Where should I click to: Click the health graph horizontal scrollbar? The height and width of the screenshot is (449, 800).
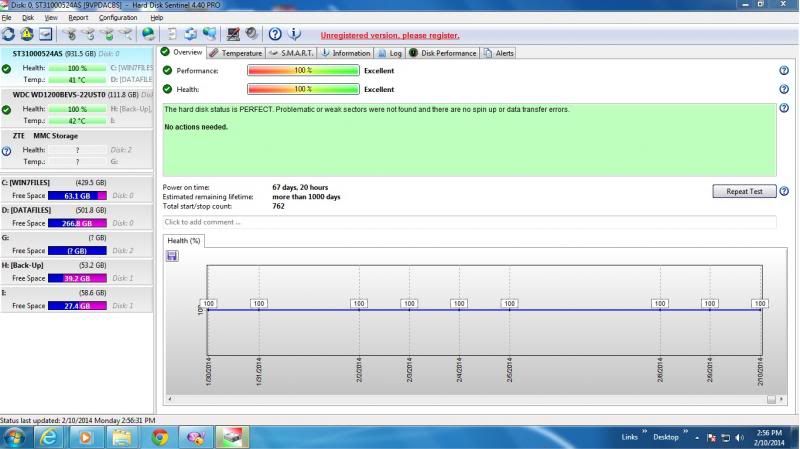pyautogui.click(x=470, y=399)
